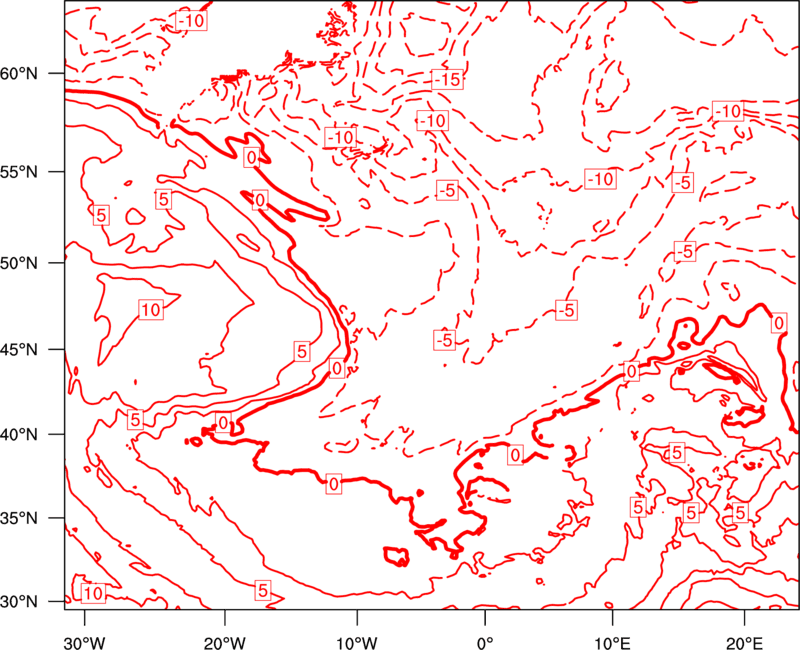Click the 60°N latitude axis label
800x650 pixels.
[x=19, y=74]
